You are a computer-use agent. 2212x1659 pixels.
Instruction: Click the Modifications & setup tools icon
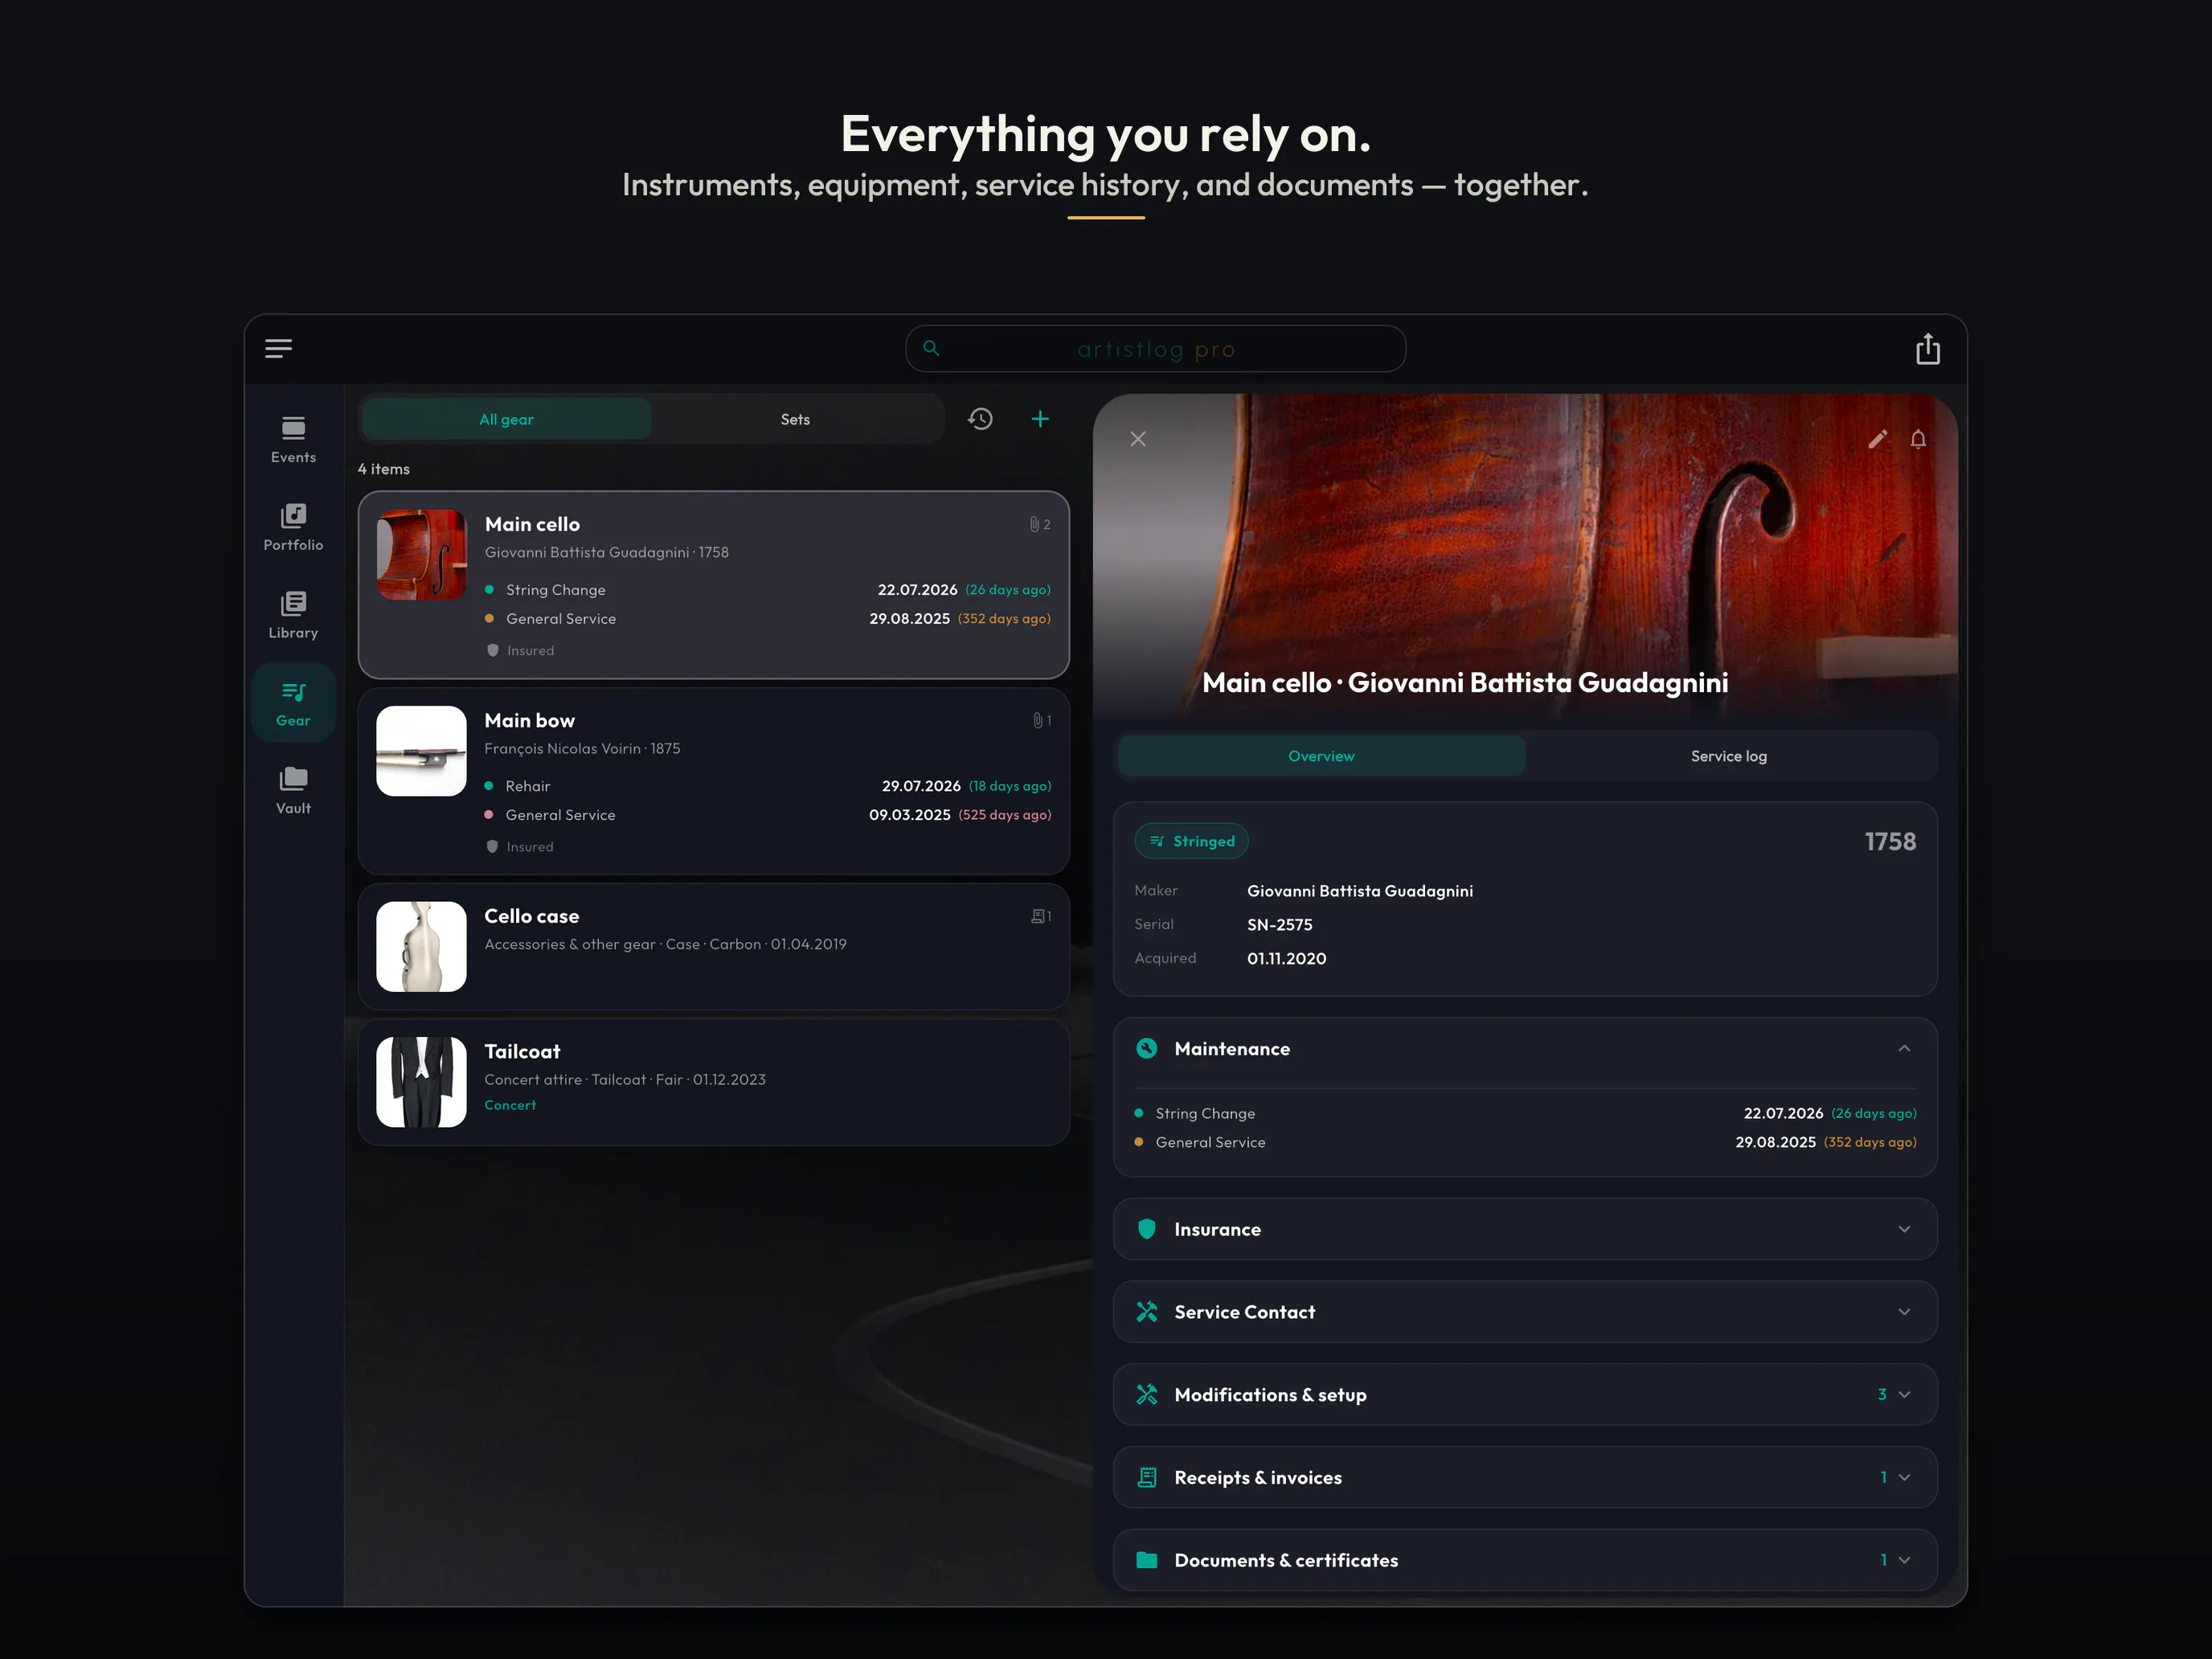tap(1147, 1394)
